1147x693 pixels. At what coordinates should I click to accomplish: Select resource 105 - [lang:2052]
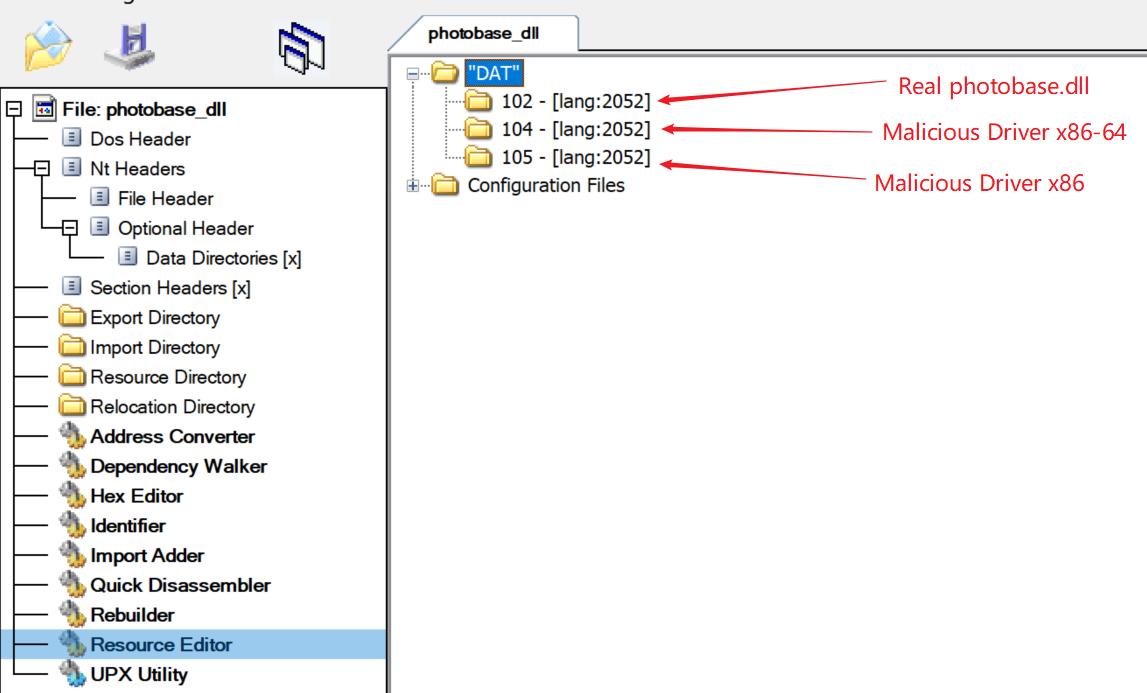pyautogui.click(x=576, y=157)
